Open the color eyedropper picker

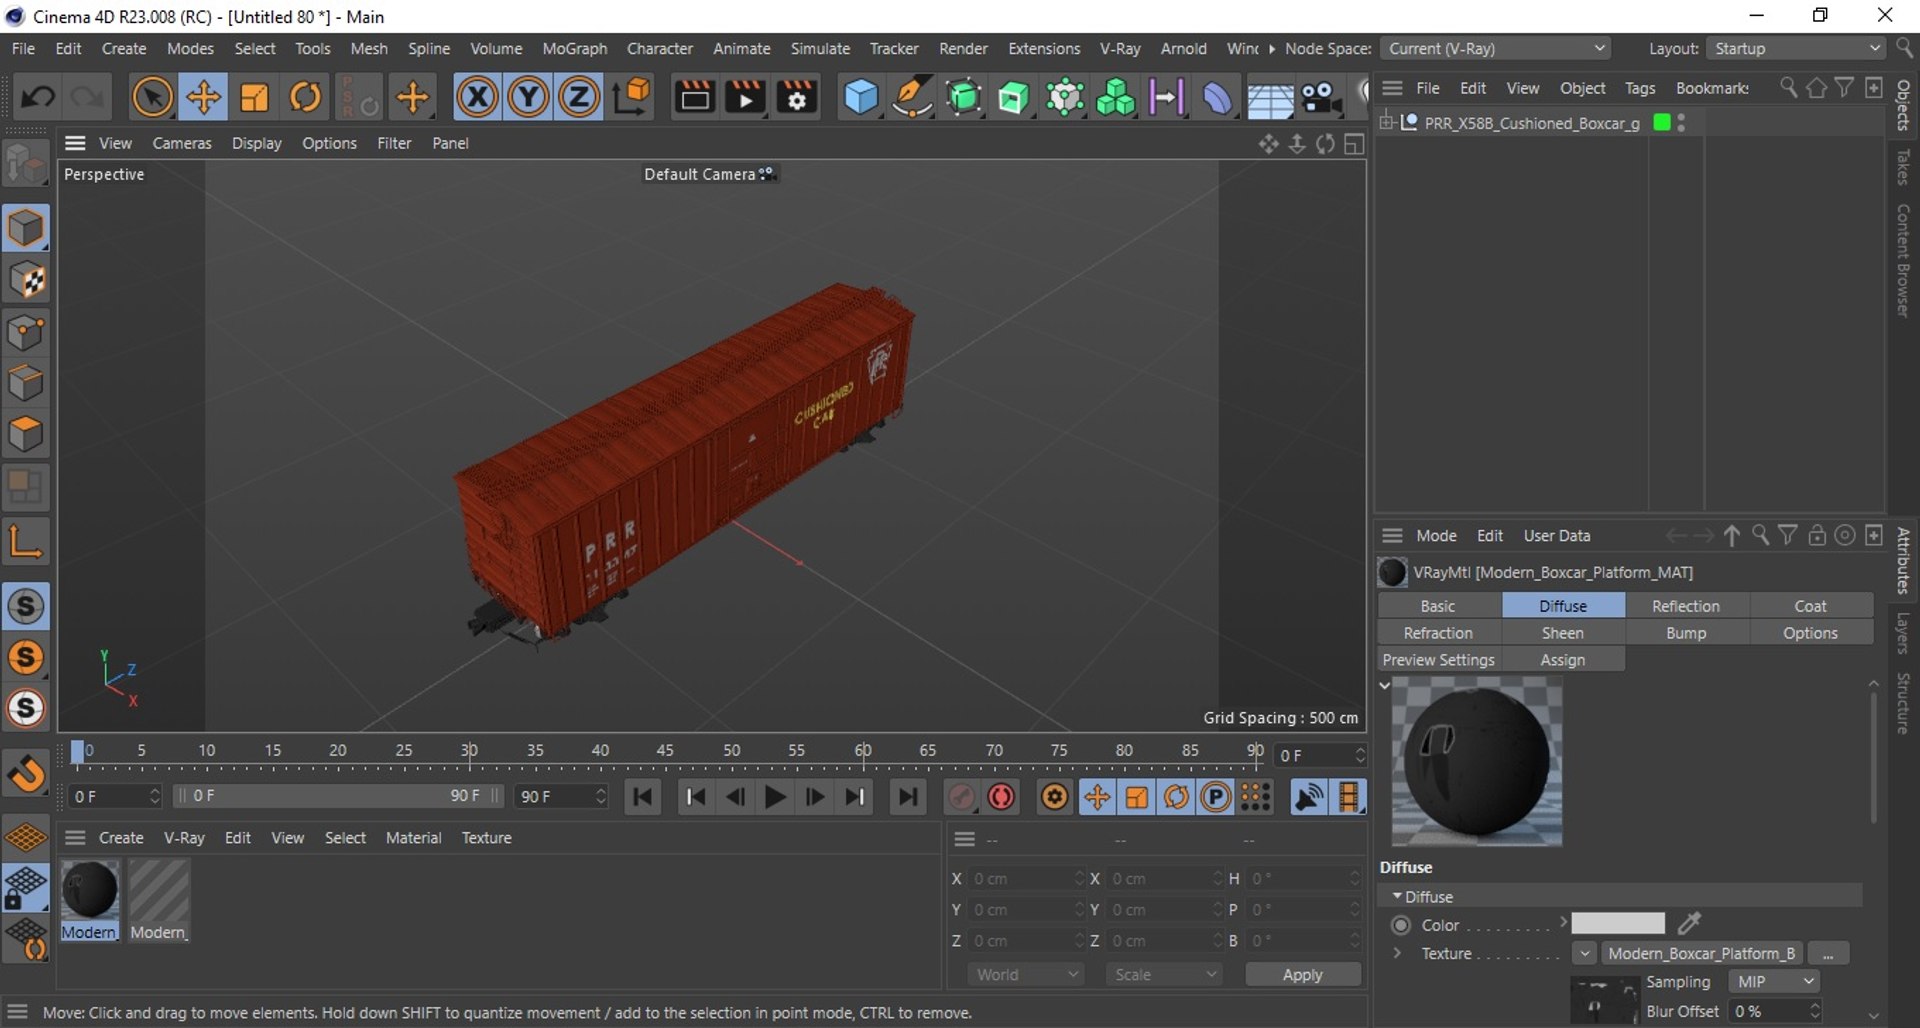coord(1690,923)
